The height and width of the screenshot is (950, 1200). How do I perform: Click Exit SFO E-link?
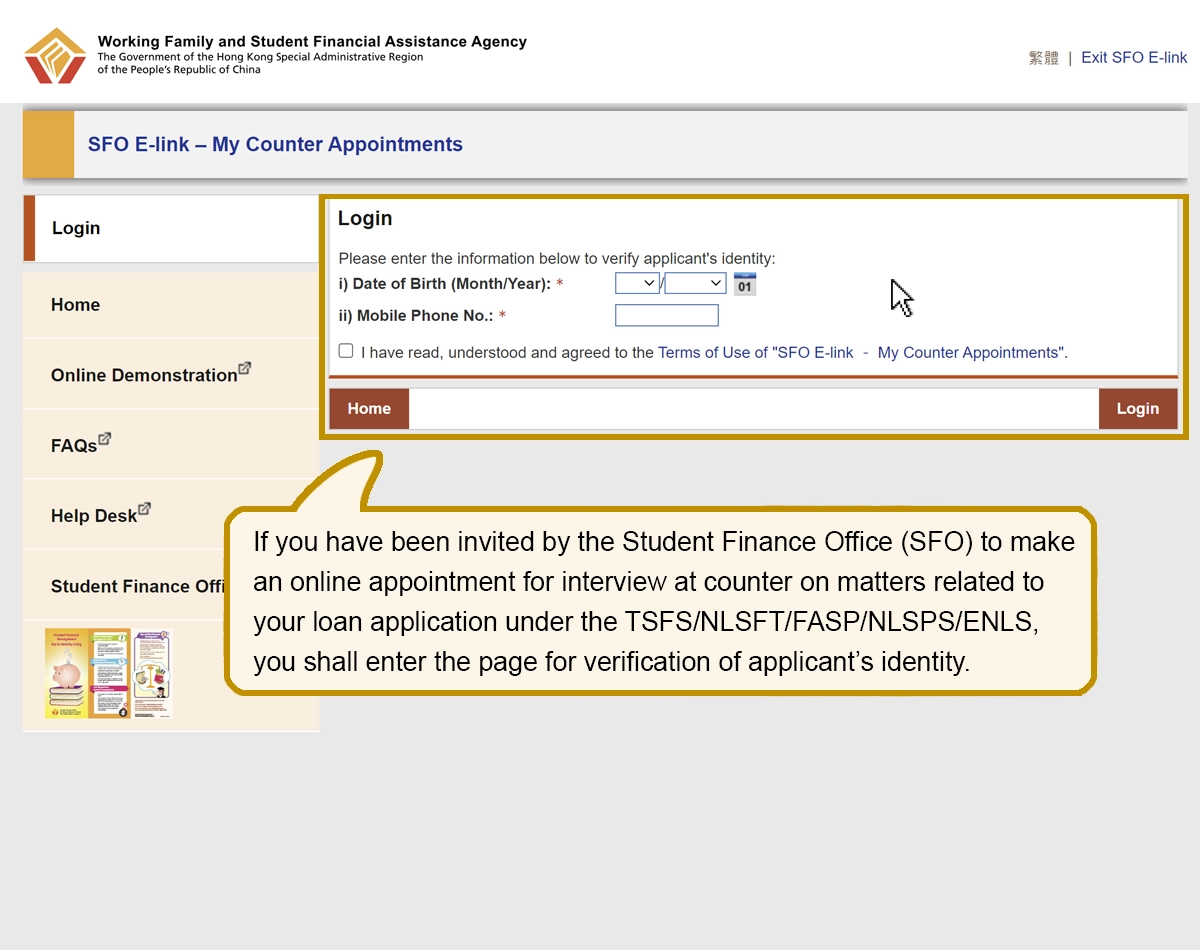click(1134, 58)
